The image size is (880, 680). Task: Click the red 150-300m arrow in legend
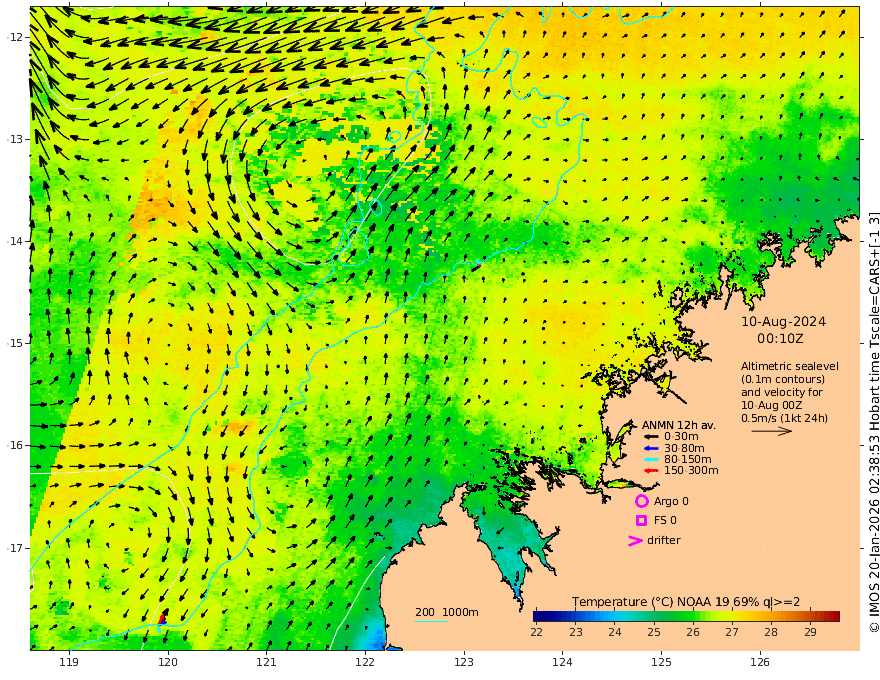(x=651, y=471)
